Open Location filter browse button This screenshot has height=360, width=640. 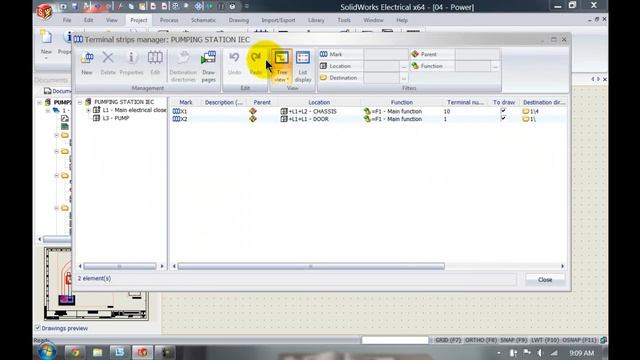404,66
